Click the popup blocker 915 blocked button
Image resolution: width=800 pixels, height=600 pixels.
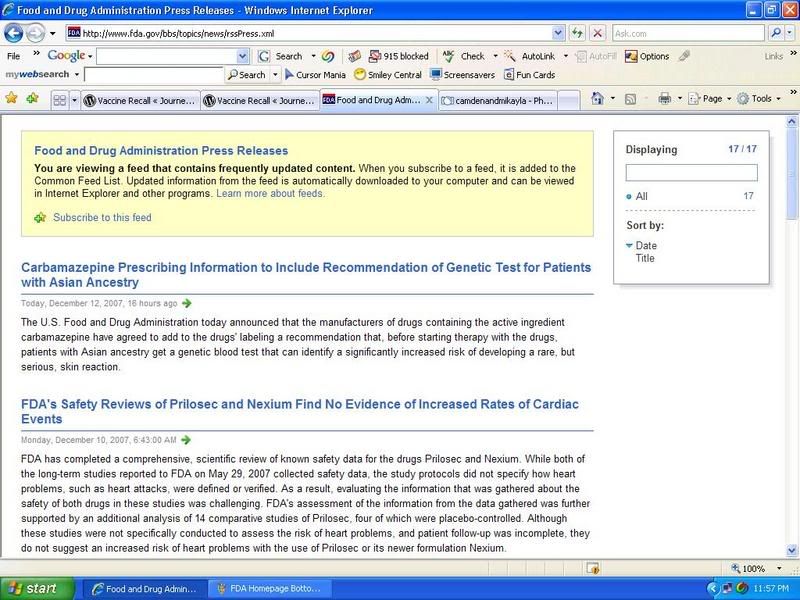pyautogui.click(x=399, y=56)
